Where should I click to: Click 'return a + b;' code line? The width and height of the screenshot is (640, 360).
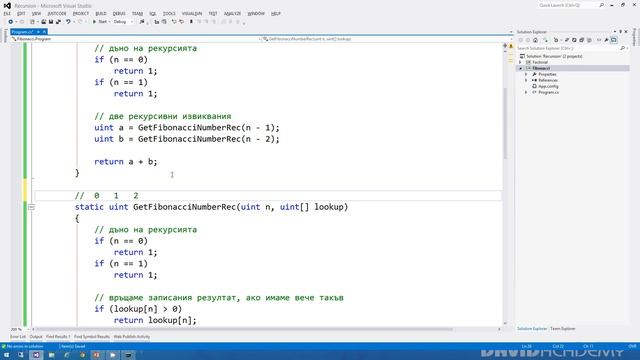tap(126, 162)
